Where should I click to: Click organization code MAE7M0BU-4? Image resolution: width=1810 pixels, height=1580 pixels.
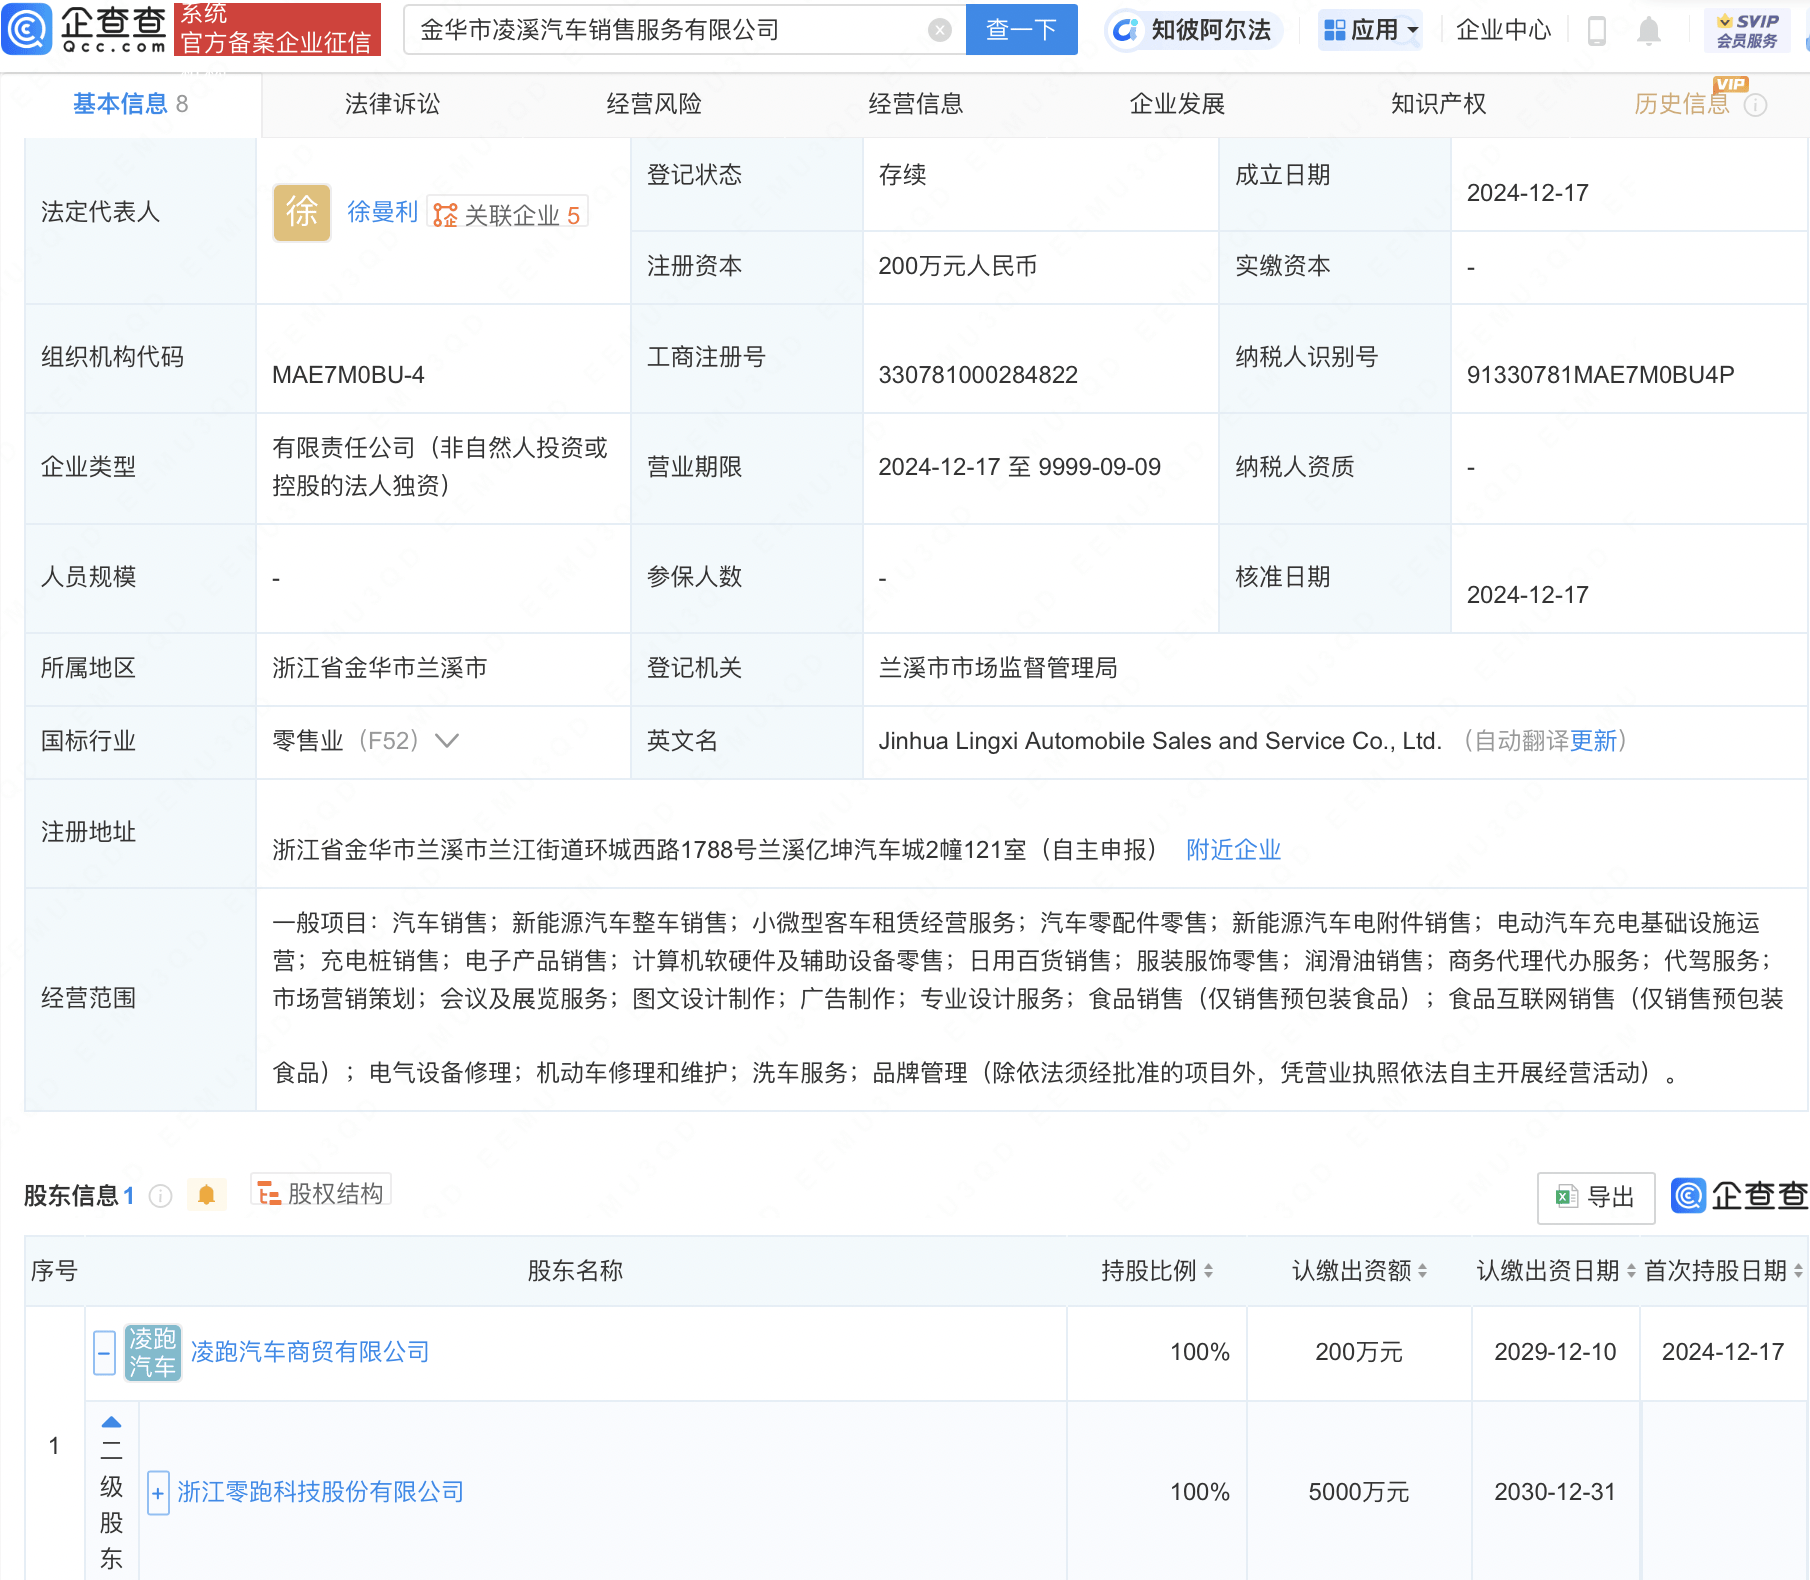[x=348, y=375]
